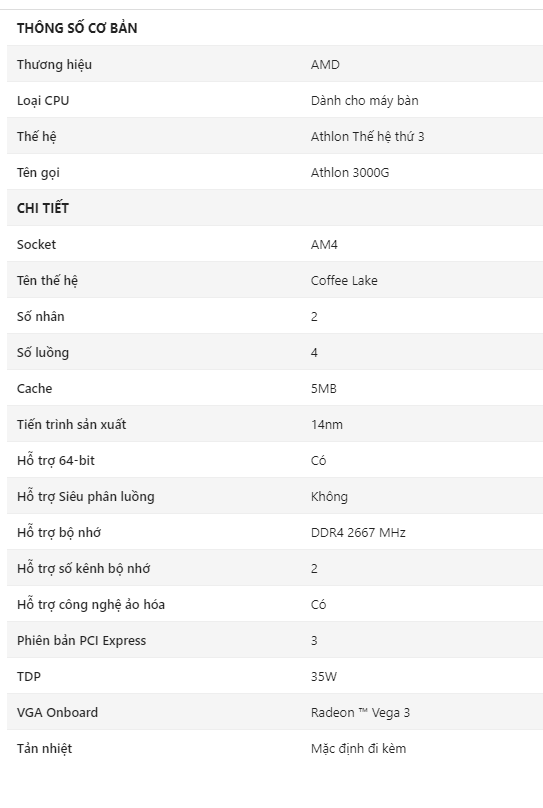Select the Hỗ trợ Siêu phân luồng label
543x808 pixels.
pos(86,497)
